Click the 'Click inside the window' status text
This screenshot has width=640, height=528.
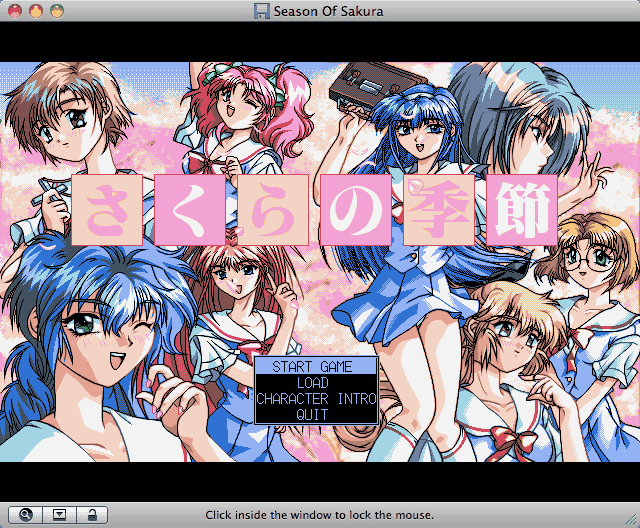pyautogui.click(x=319, y=515)
